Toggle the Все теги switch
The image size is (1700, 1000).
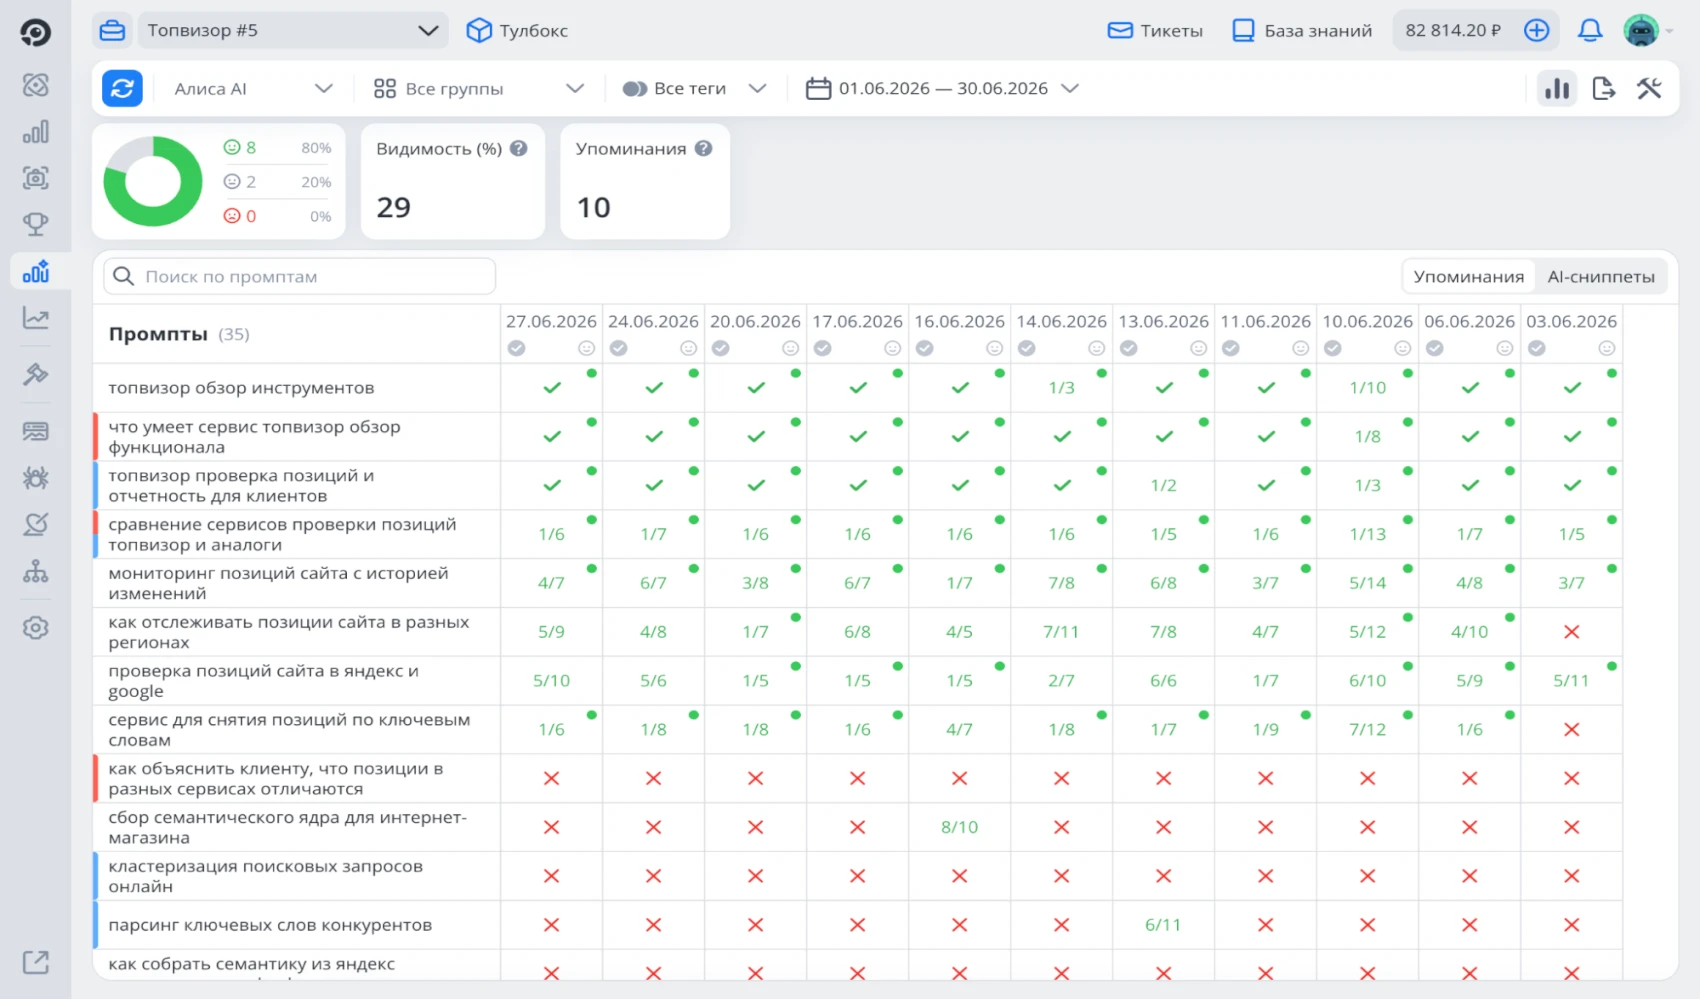[634, 89]
